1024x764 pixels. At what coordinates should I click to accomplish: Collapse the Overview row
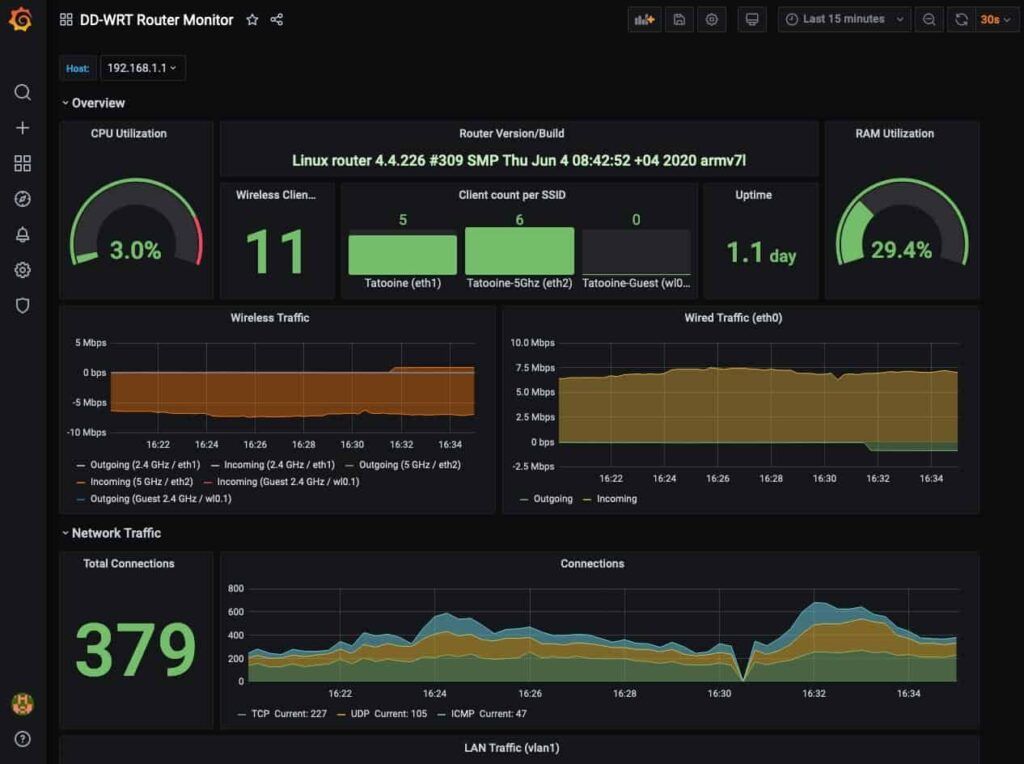coord(96,102)
